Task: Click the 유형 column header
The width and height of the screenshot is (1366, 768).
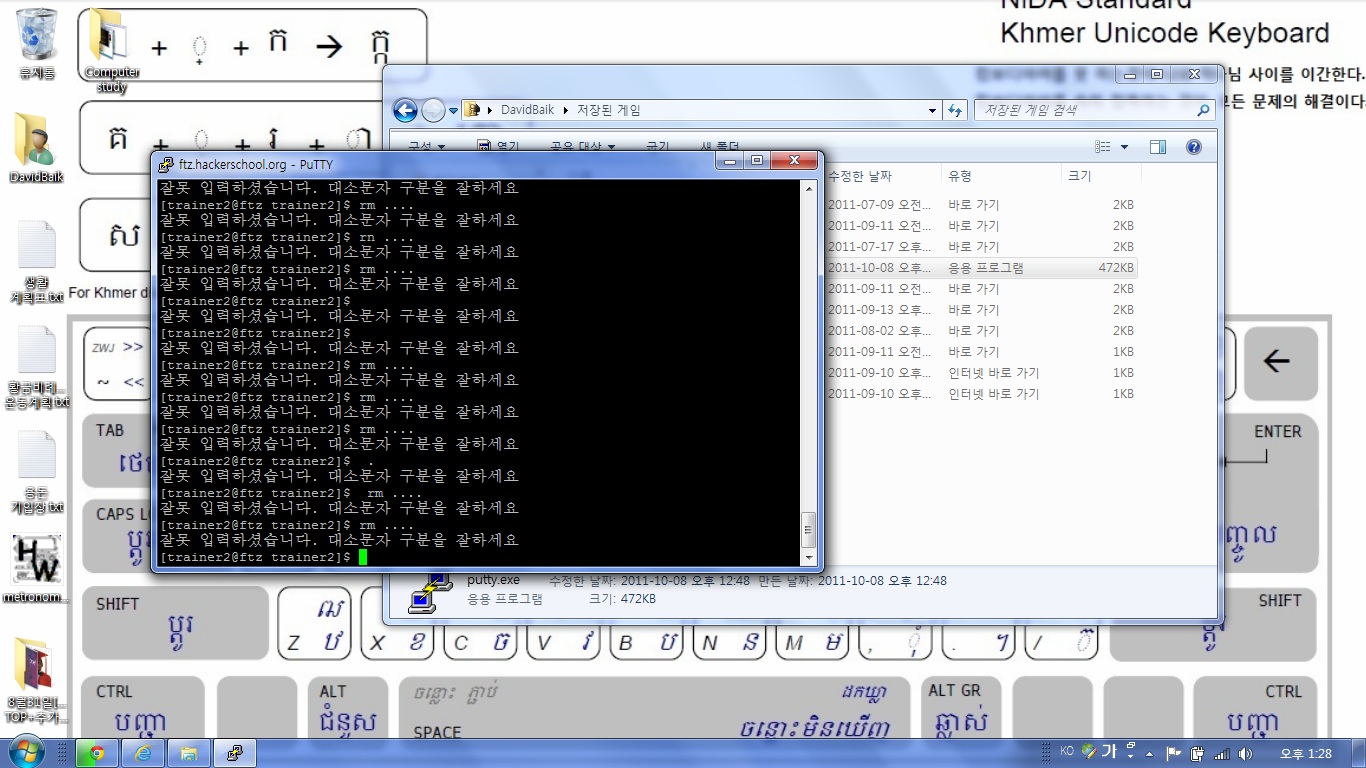Action: 960,176
